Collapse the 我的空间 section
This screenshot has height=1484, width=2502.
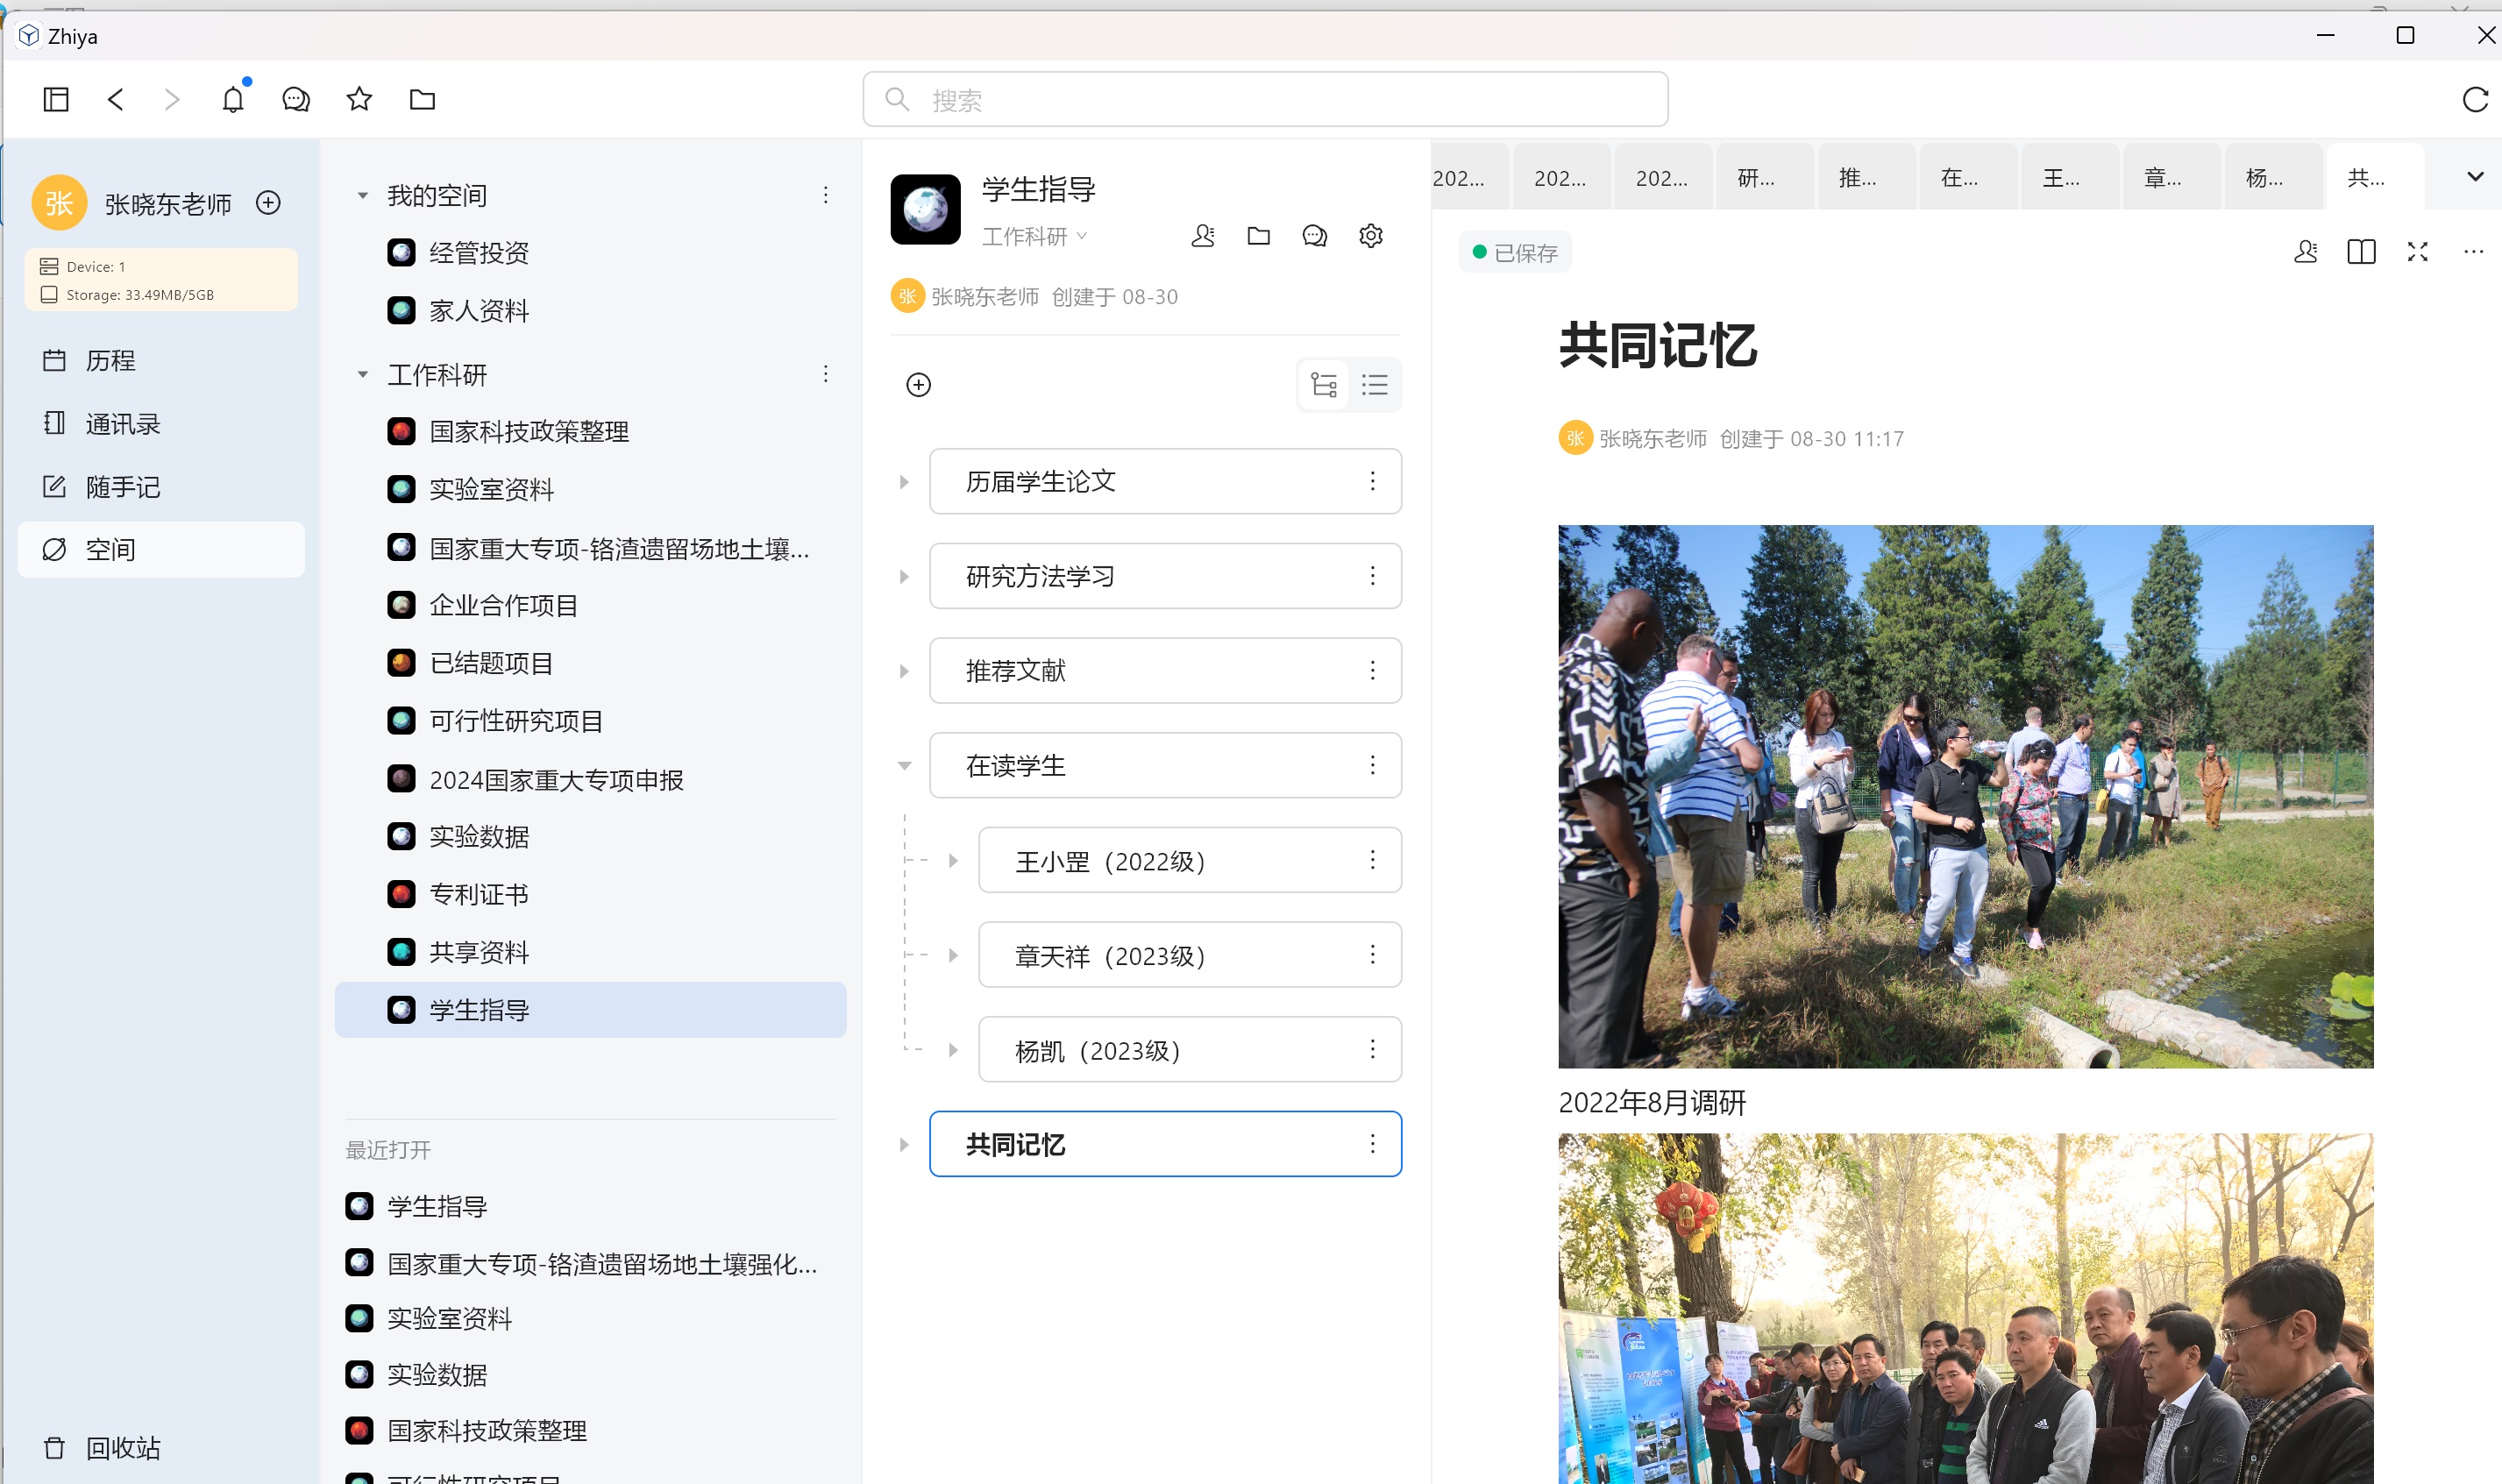point(363,195)
